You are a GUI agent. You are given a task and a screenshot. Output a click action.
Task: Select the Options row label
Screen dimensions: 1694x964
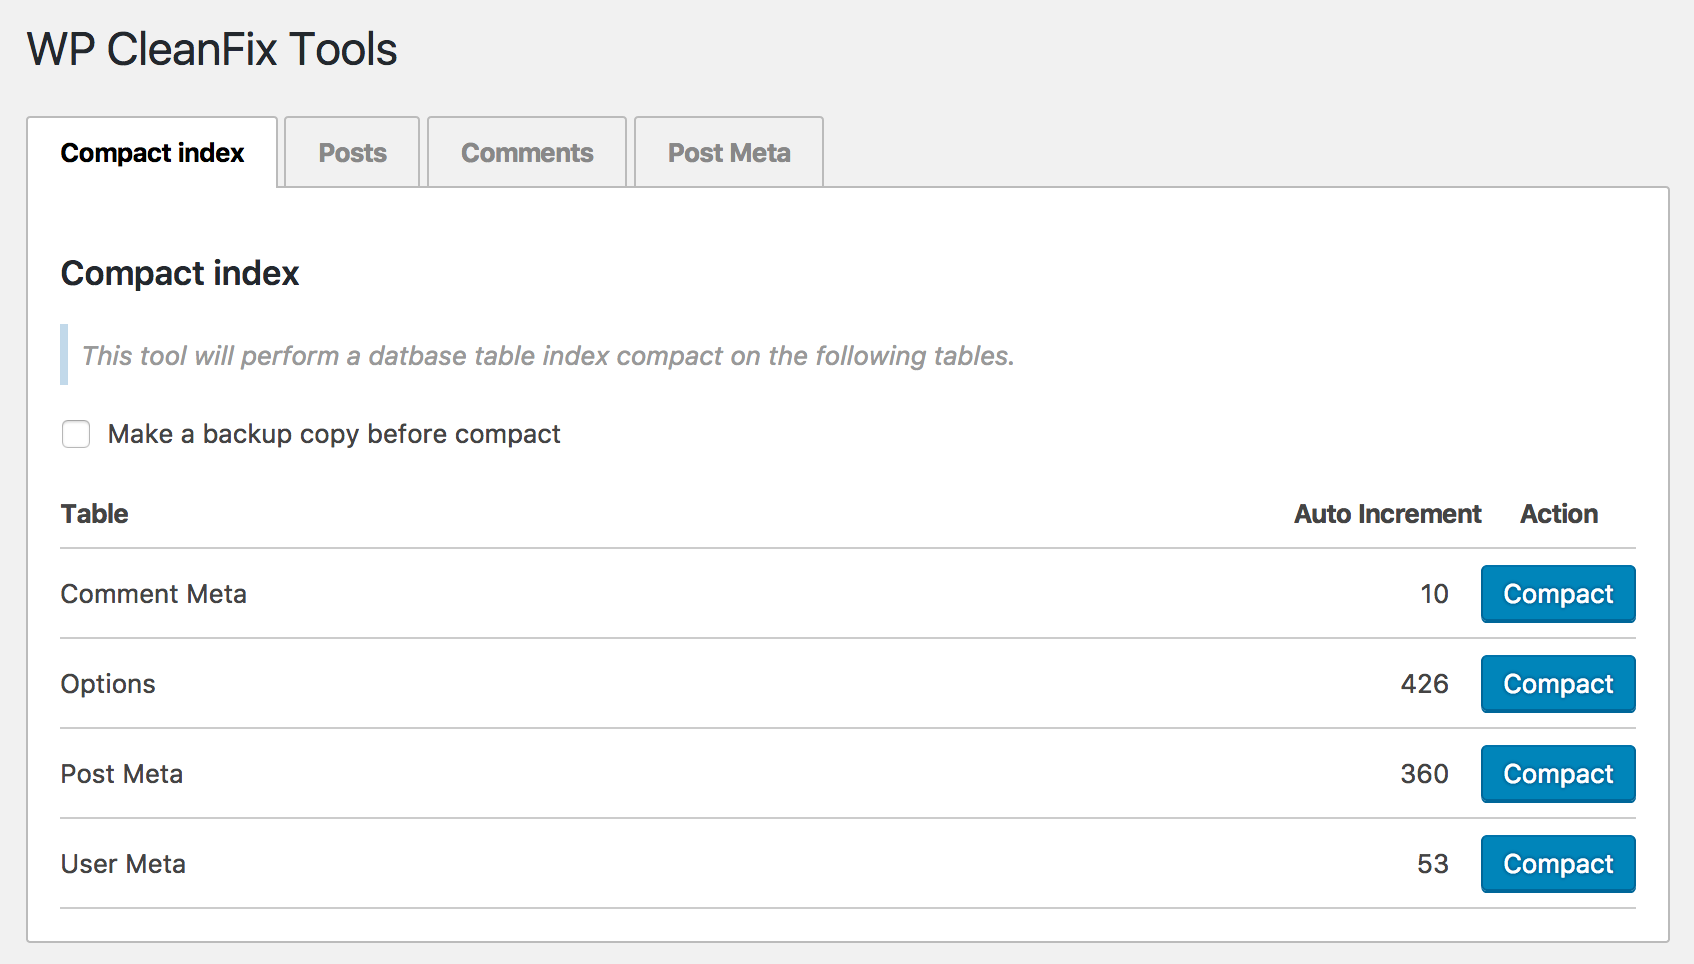pyautogui.click(x=108, y=684)
